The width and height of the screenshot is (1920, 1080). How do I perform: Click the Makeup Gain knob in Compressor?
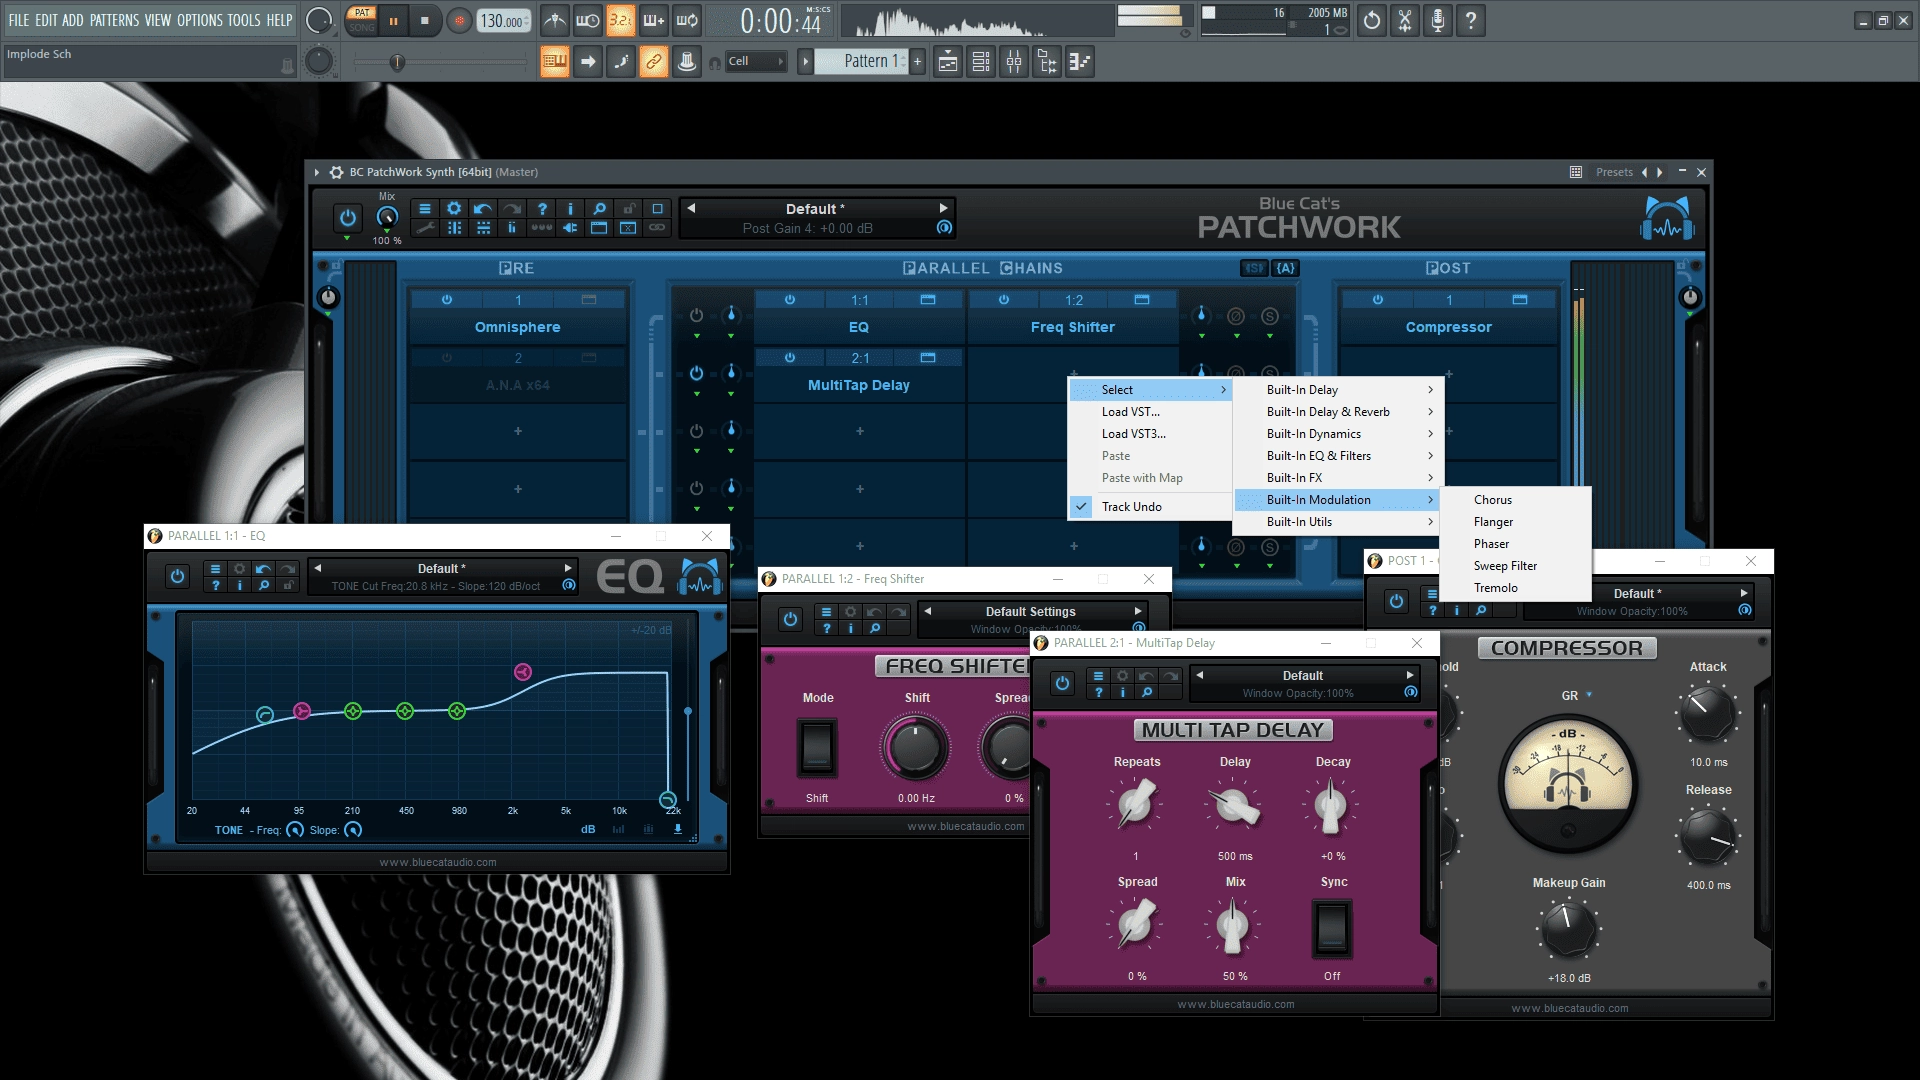click(x=1568, y=929)
